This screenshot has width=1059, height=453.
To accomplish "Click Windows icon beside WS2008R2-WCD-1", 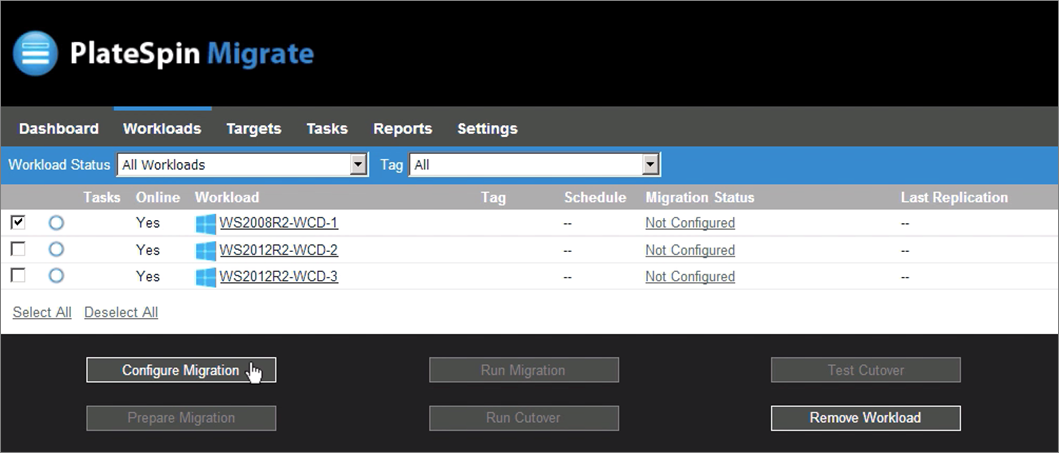I will tap(206, 224).
